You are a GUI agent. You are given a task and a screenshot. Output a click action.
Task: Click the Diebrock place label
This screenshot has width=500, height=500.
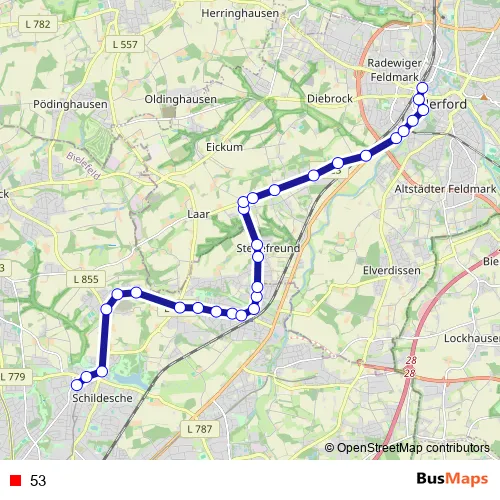[330, 99]
